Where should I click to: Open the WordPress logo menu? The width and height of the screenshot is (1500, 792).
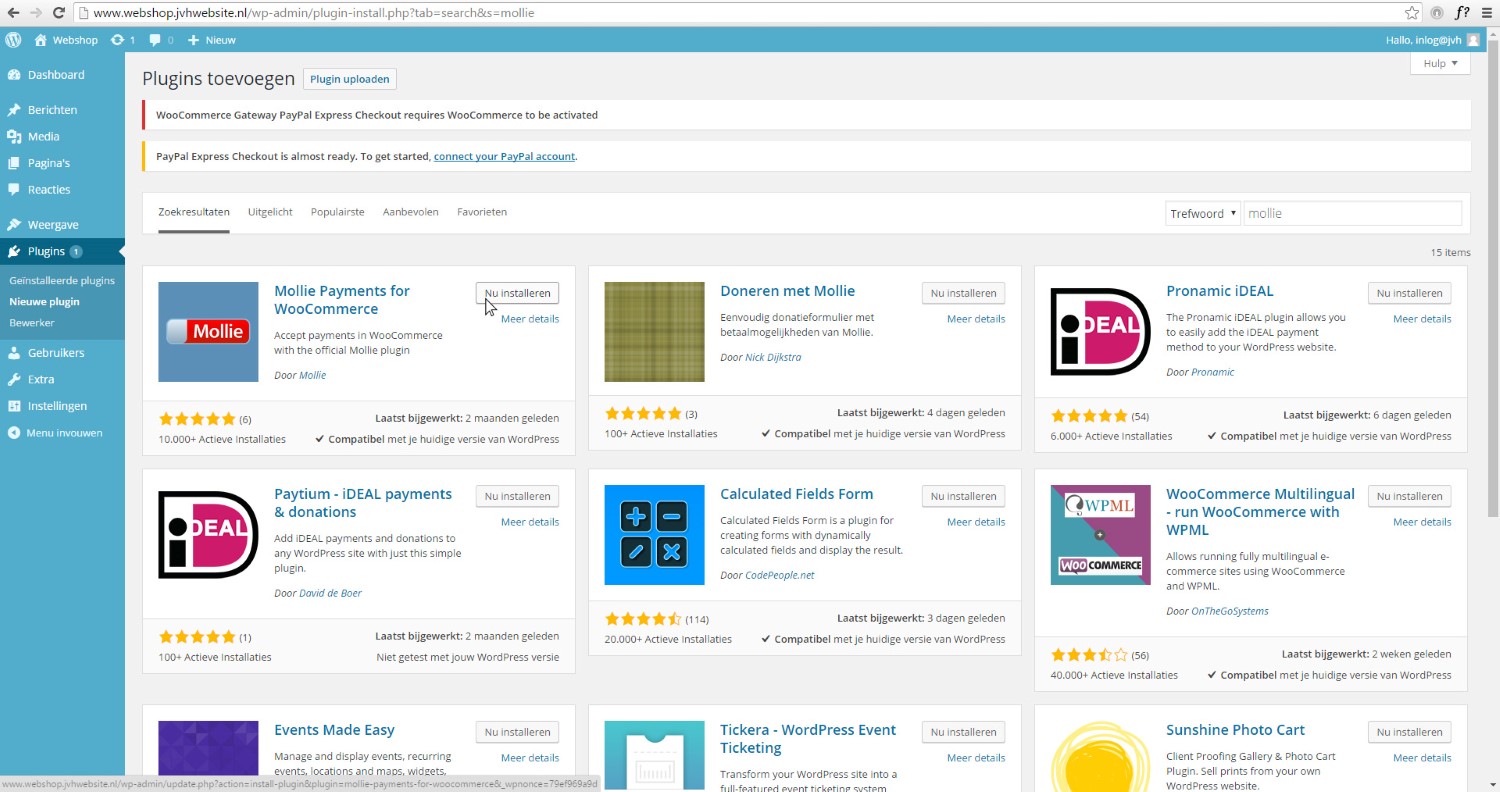click(13, 40)
